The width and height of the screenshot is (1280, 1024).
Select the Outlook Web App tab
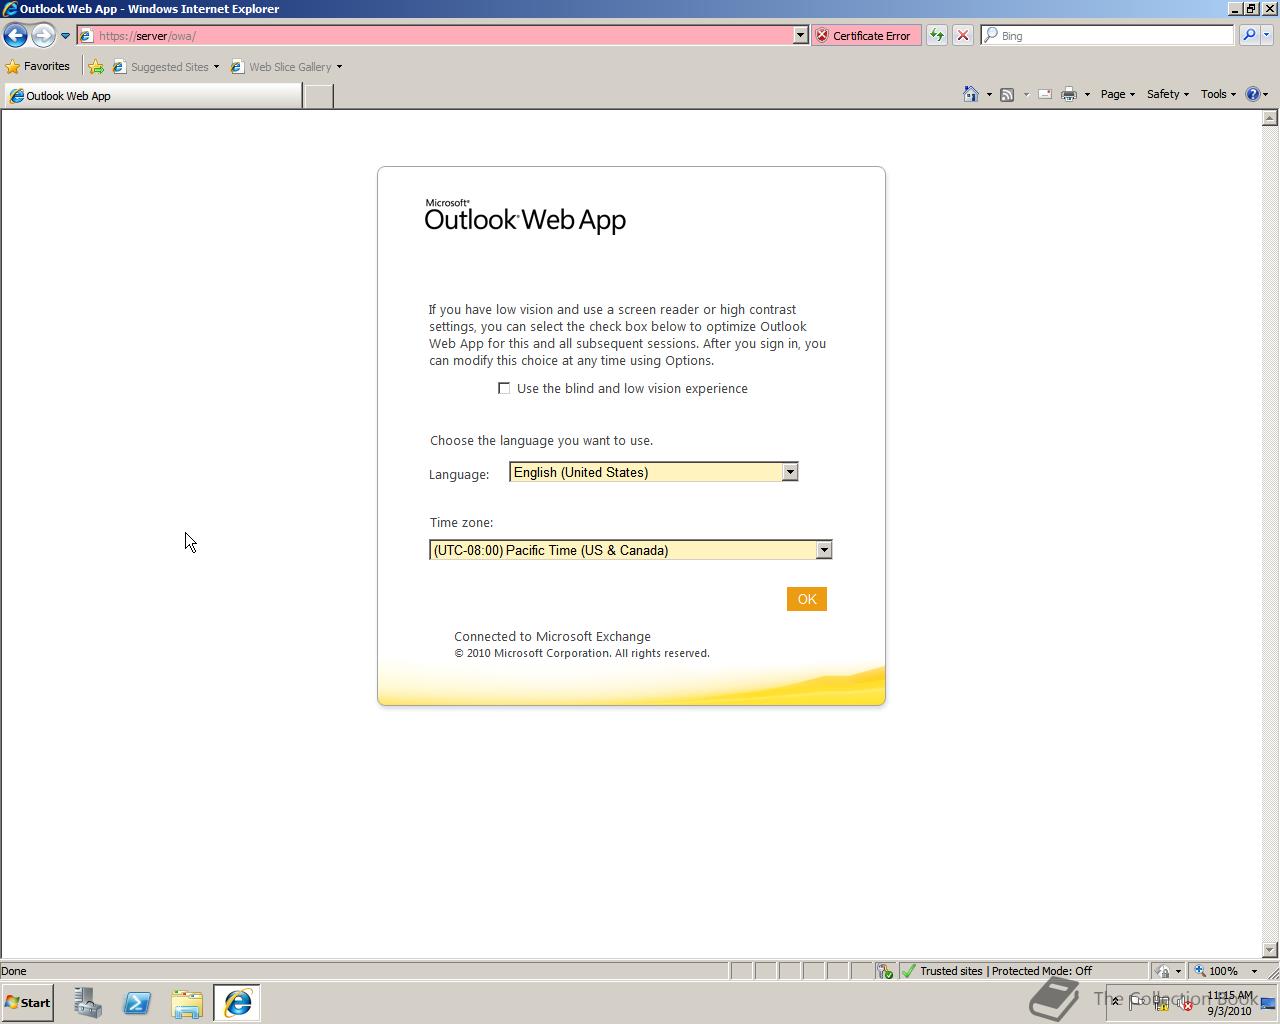click(153, 96)
